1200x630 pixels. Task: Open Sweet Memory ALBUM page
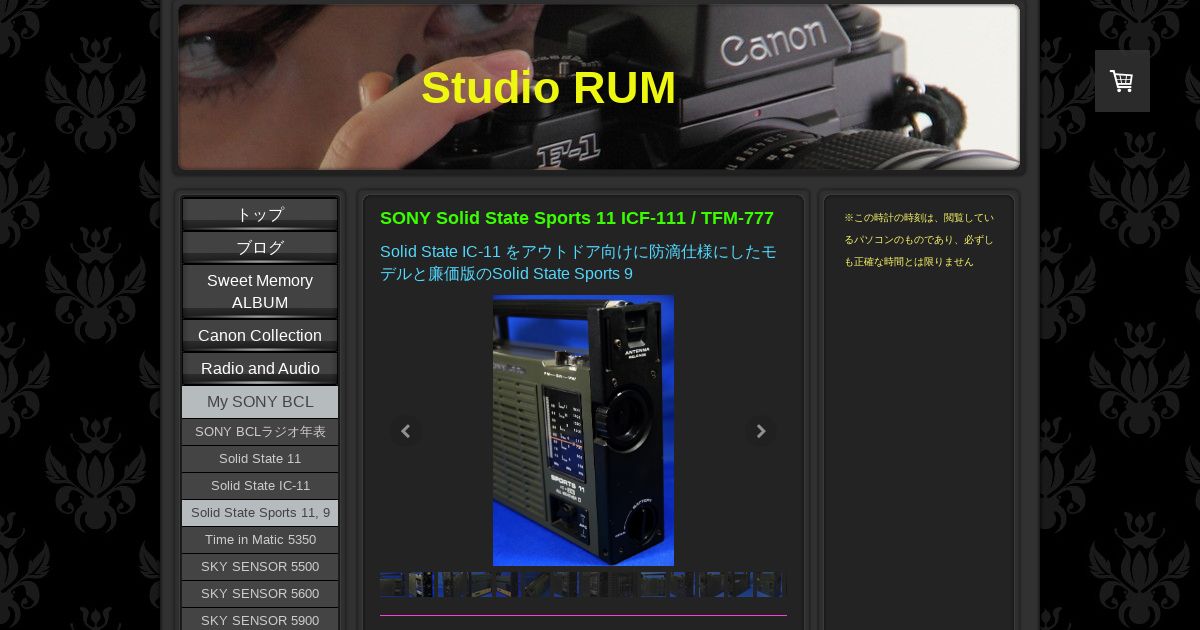pos(260,291)
